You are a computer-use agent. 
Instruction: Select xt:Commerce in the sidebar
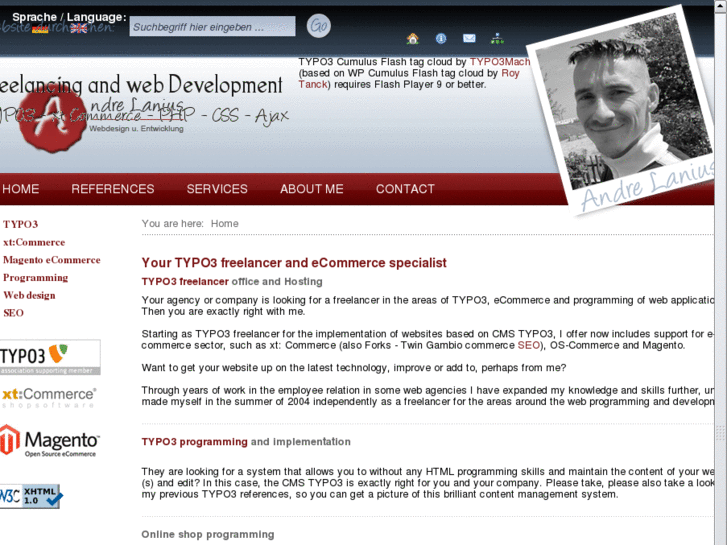[x=34, y=242]
